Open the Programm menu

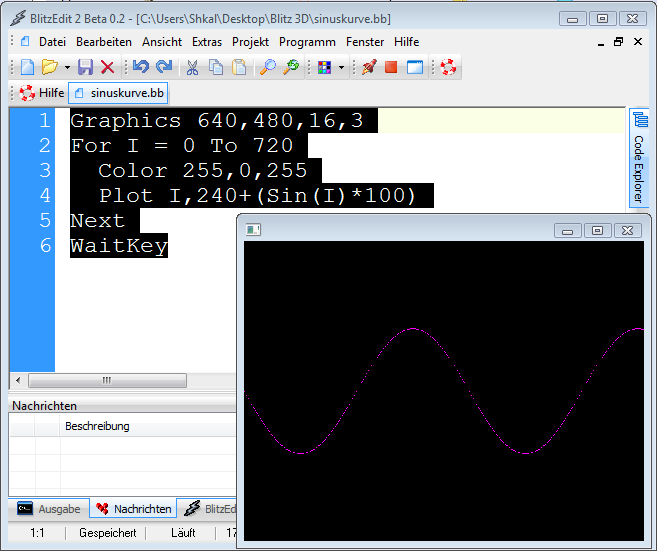[x=307, y=42]
